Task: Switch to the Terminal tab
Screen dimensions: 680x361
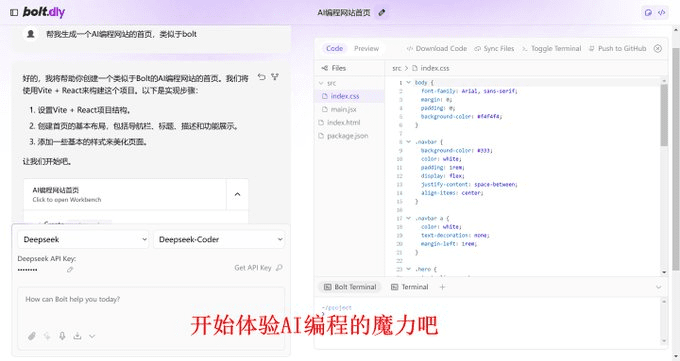Action: pyautogui.click(x=409, y=287)
